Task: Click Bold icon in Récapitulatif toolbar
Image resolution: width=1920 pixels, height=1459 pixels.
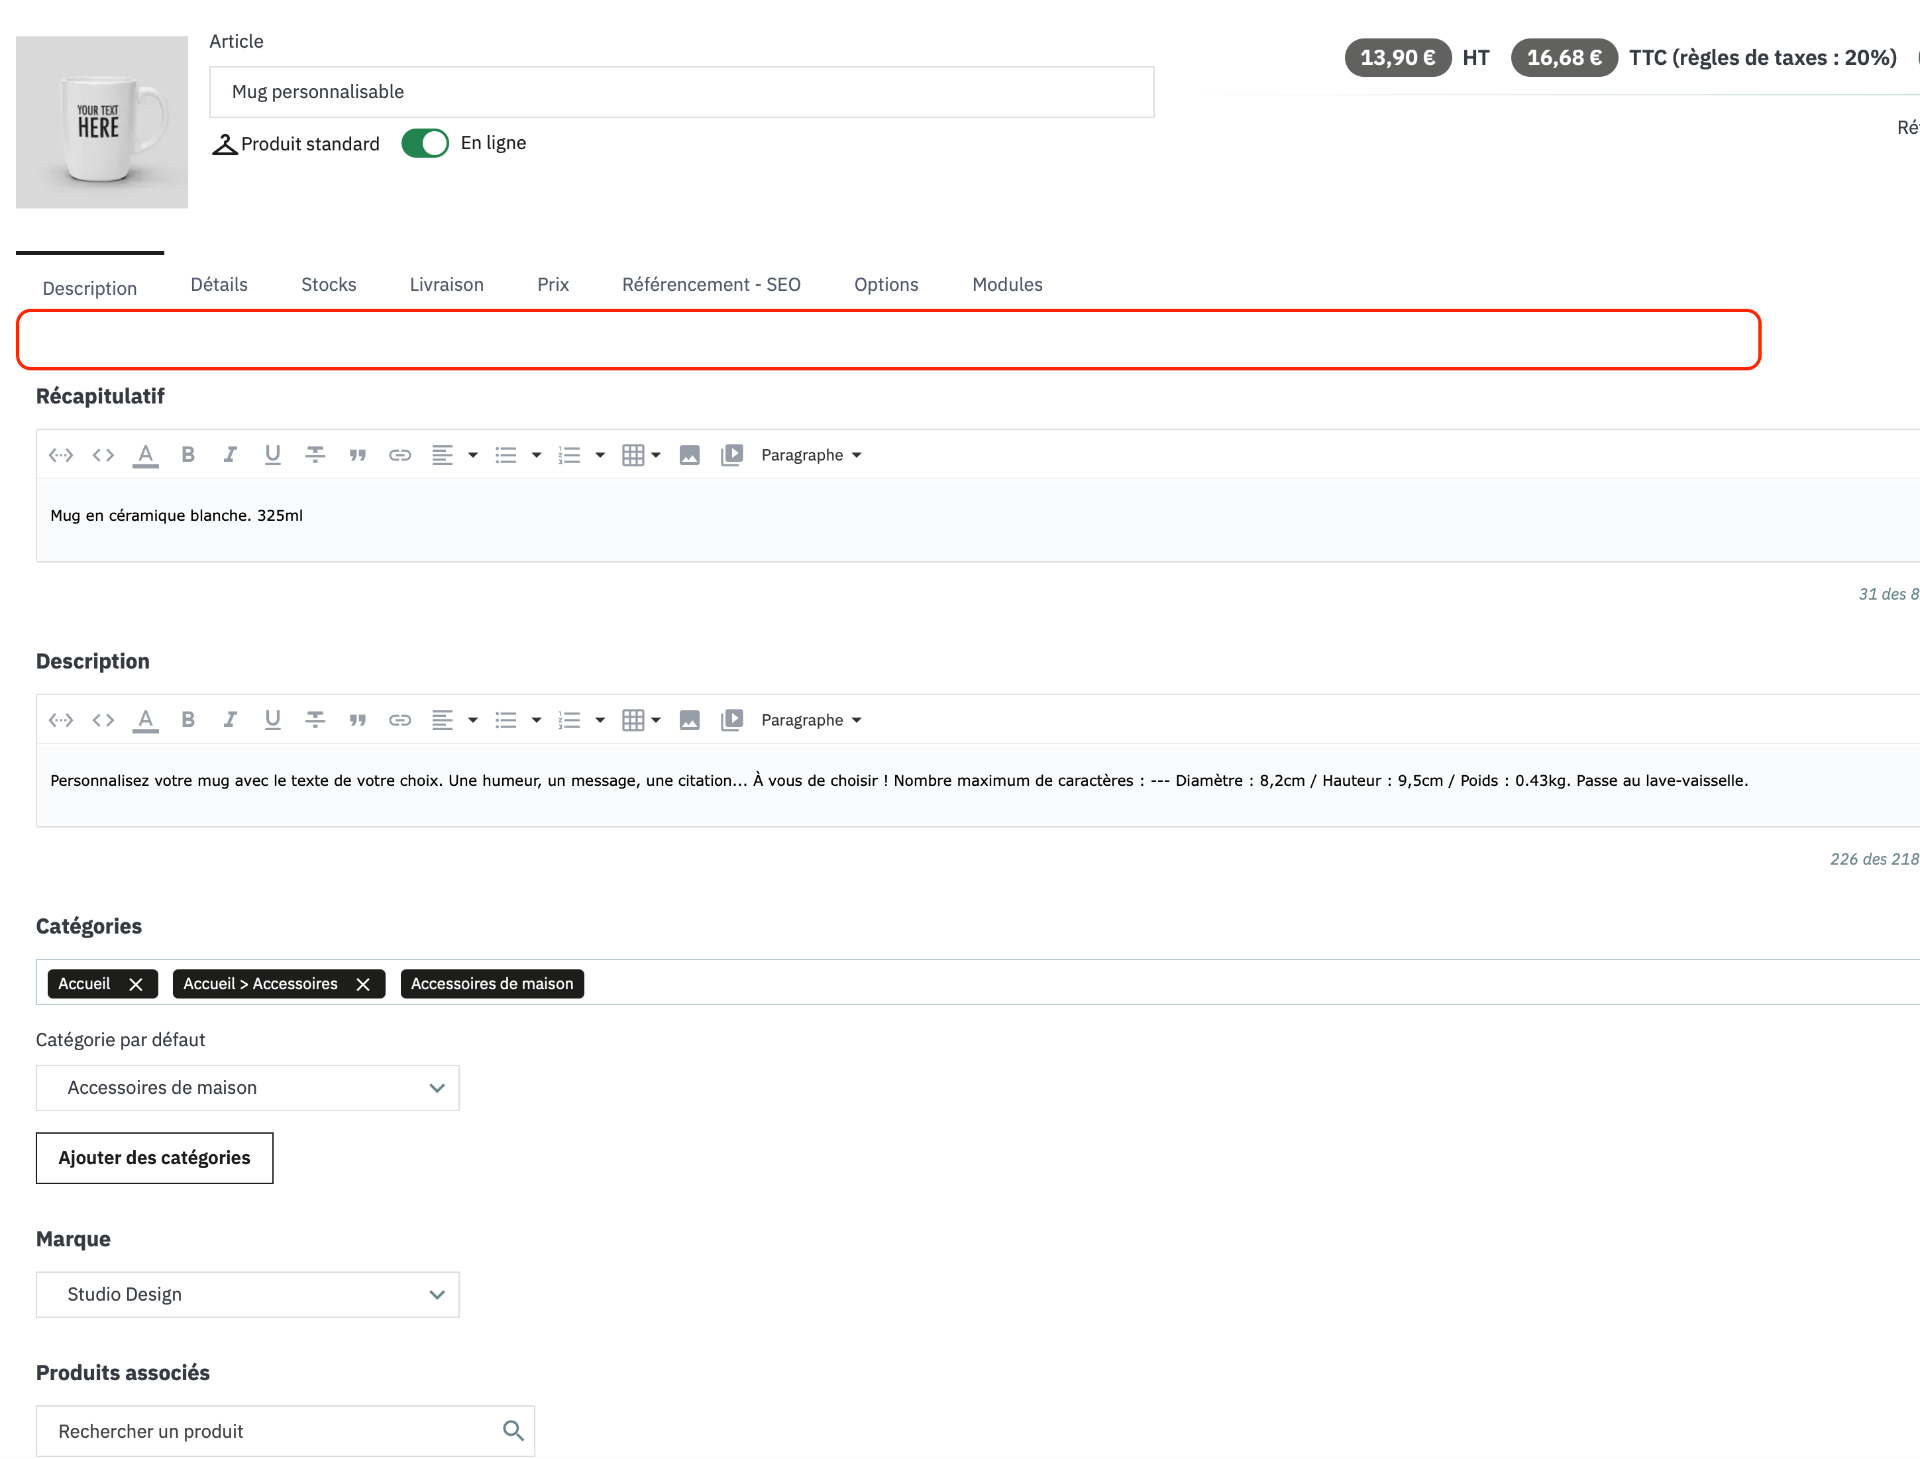Action: click(188, 455)
